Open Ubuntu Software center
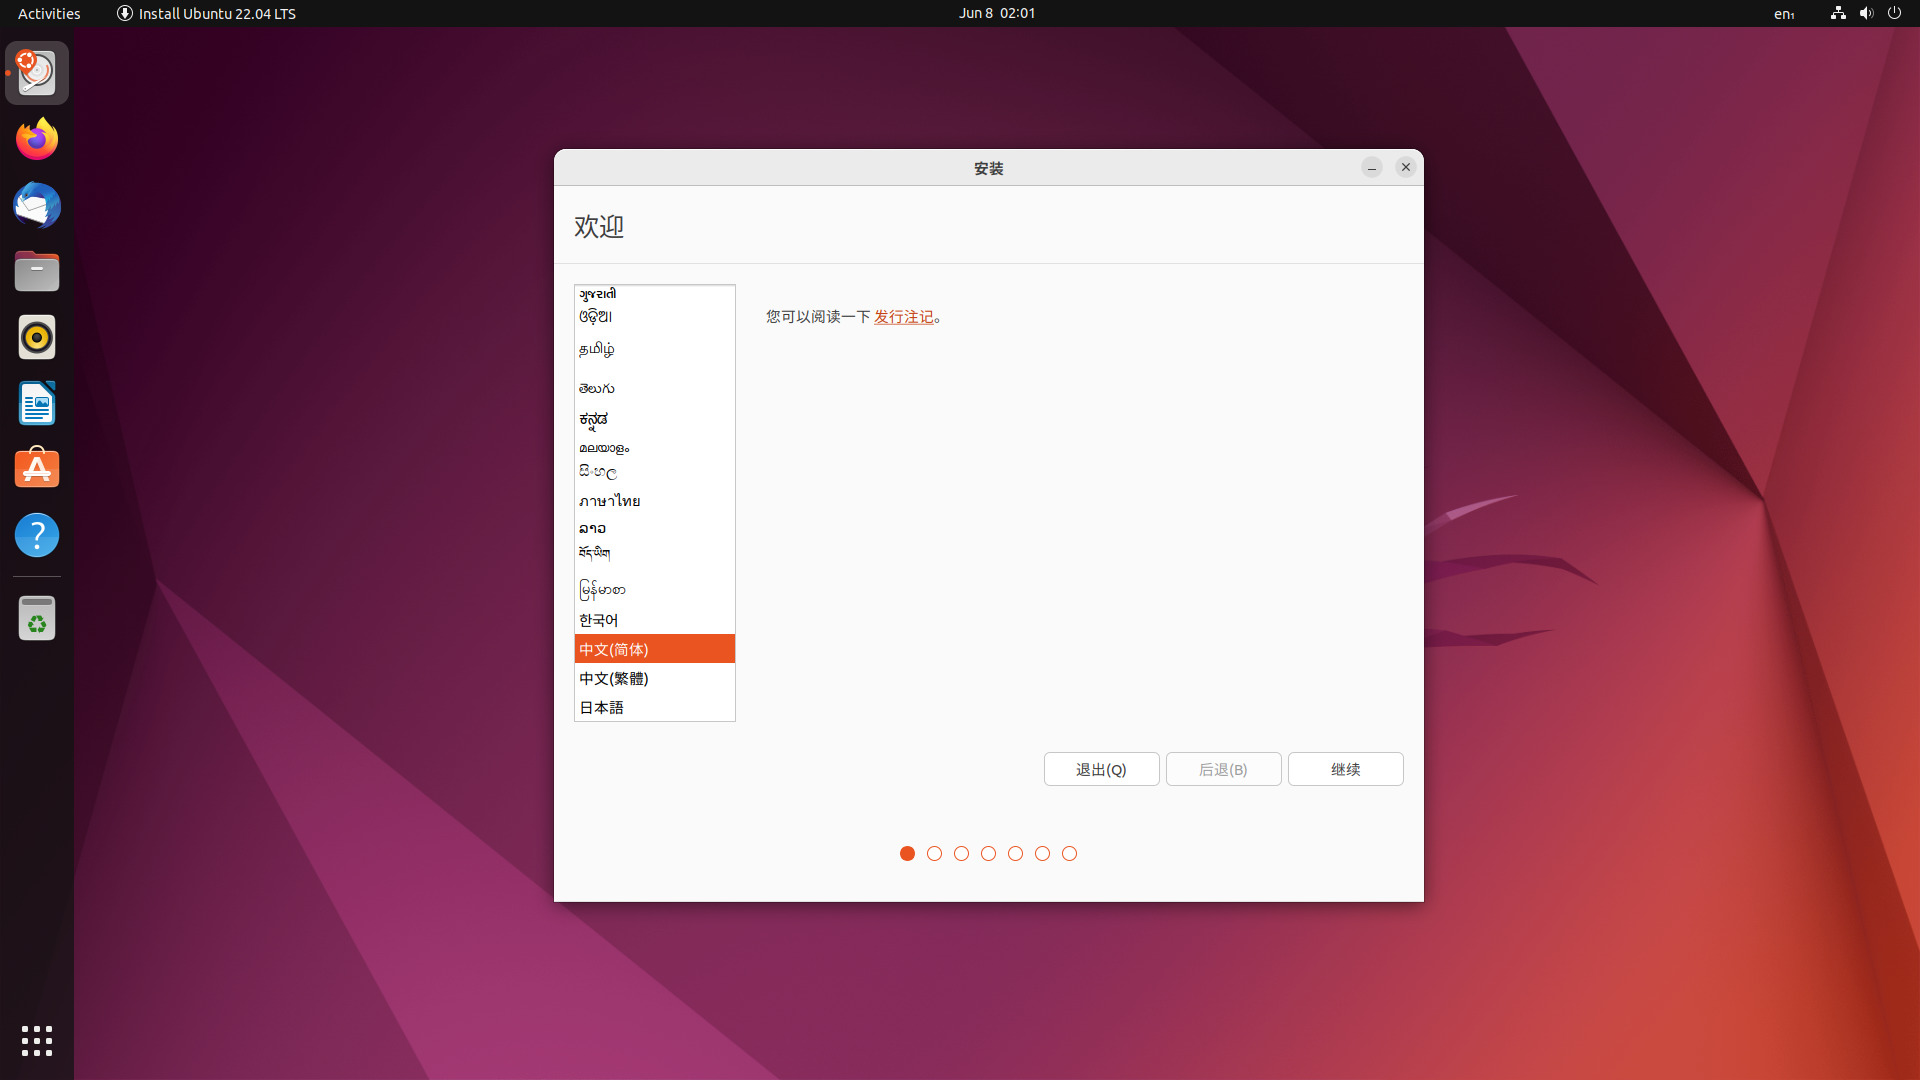The width and height of the screenshot is (1920, 1080). coord(36,468)
